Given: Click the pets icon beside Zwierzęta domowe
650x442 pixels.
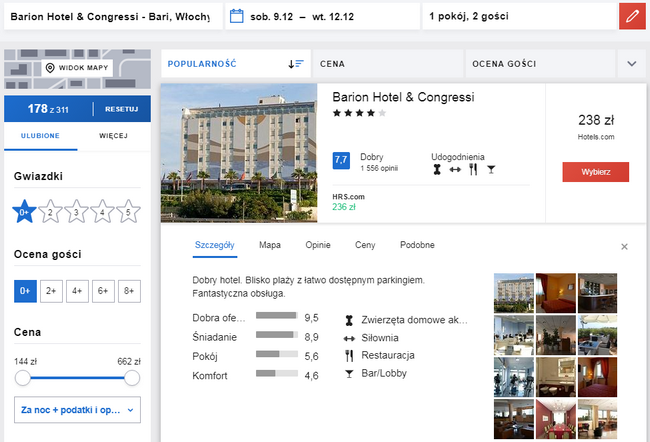Looking at the screenshot, I should tap(349, 320).
